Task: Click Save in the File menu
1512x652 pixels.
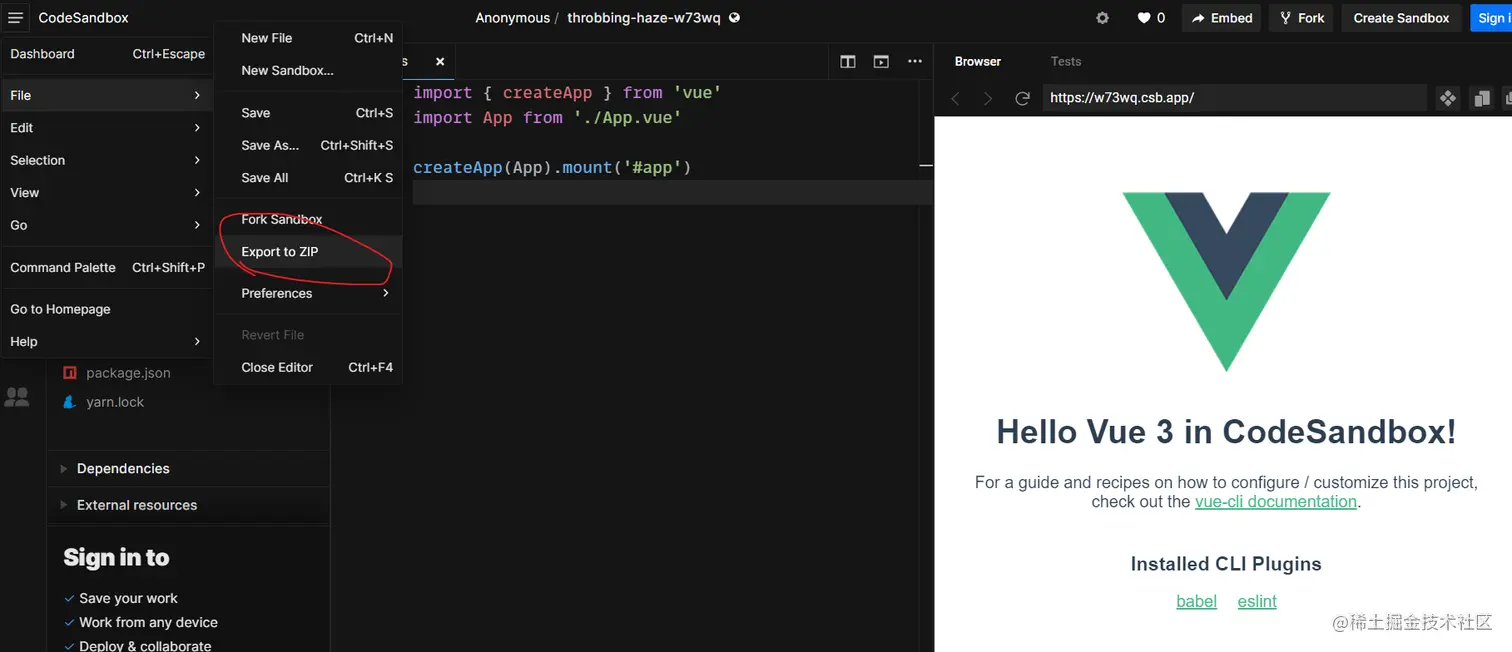Action: pyautogui.click(x=308, y=113)
